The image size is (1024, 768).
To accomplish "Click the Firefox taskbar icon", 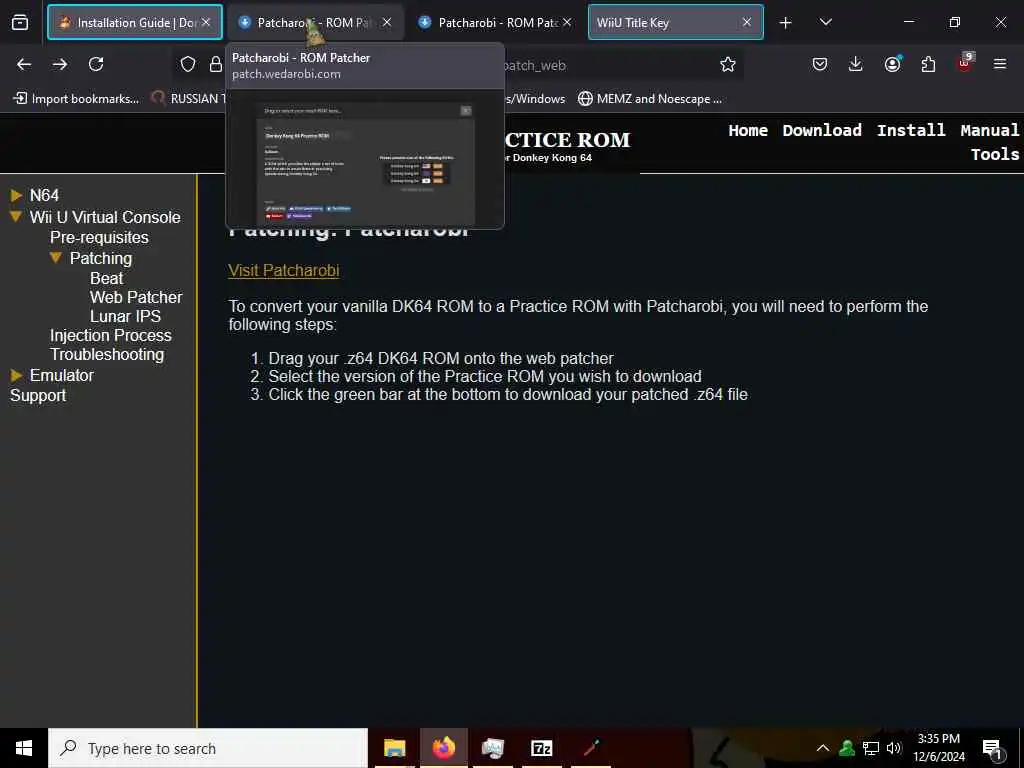I will pyautogui.click(x=443, y=748).
